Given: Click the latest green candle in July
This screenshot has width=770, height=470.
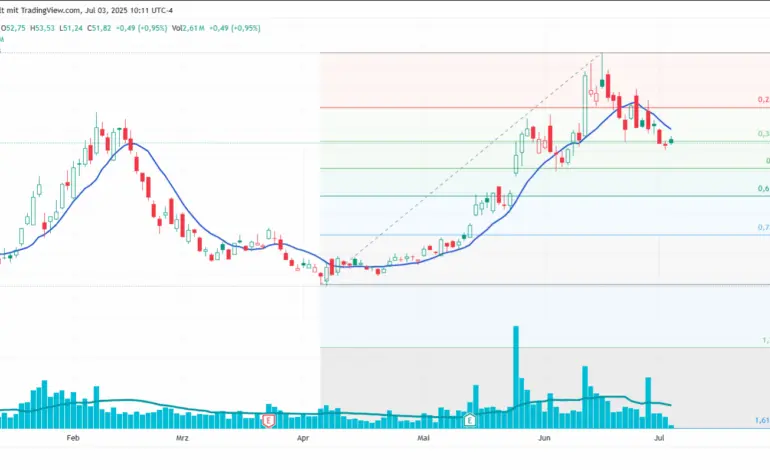Looking at the screenshot, I should [x=671, y=141].
